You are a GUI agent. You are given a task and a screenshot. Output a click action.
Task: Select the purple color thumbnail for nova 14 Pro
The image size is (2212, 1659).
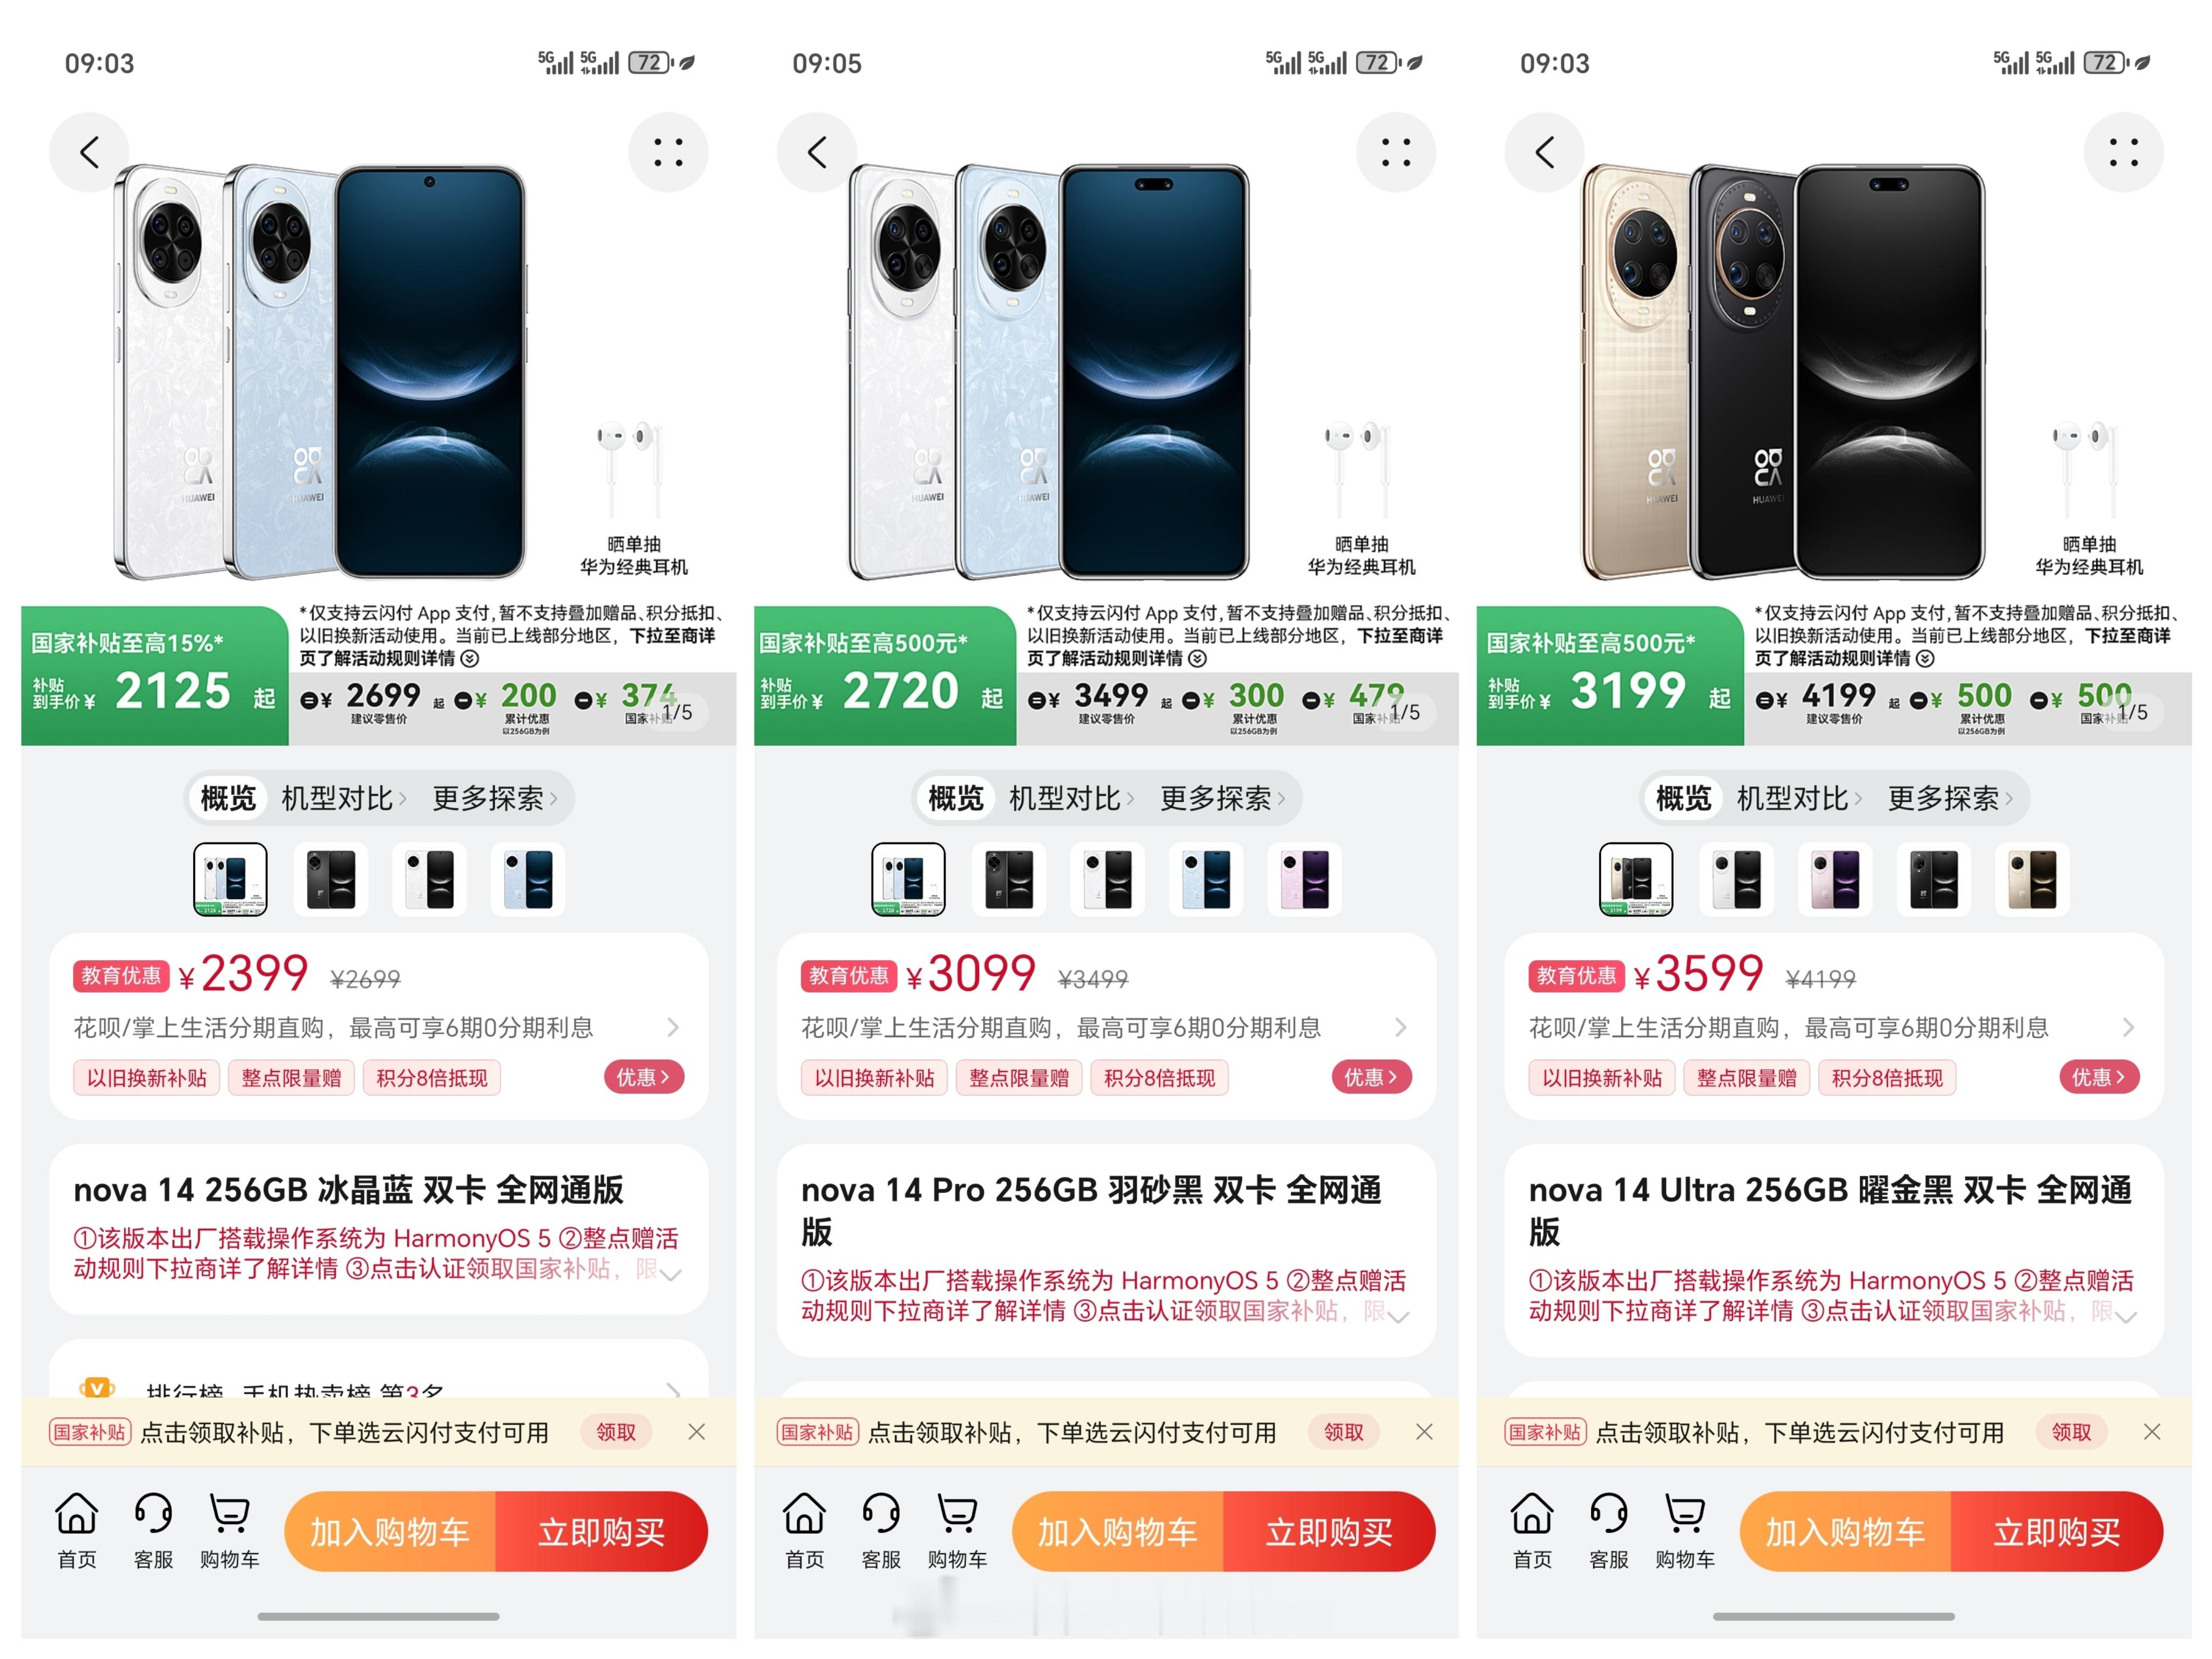point(1304,879)
